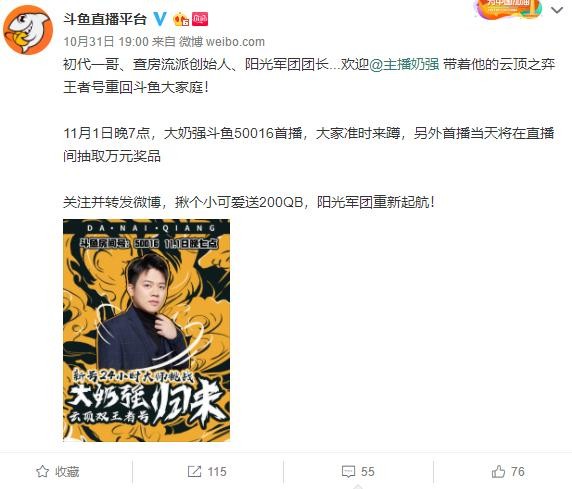Enlarge the 大奶强归来 poster image
Screen dimensions: 572x489
click(x=147, y=330)
